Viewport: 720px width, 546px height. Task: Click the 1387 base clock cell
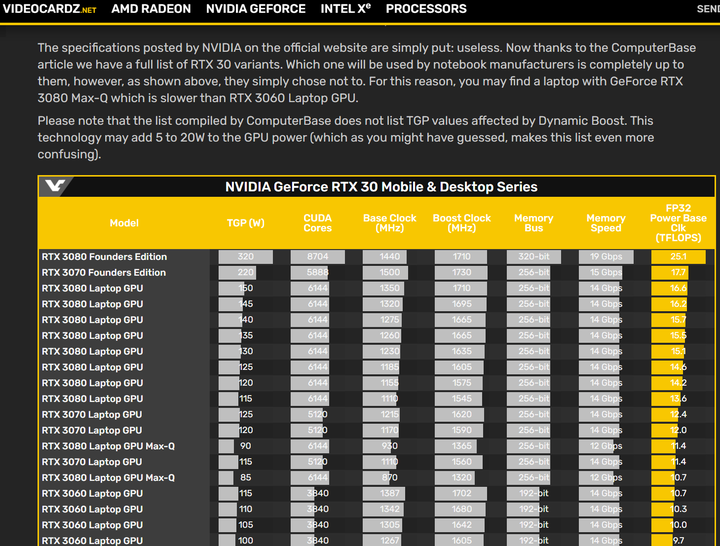point(389,493)
